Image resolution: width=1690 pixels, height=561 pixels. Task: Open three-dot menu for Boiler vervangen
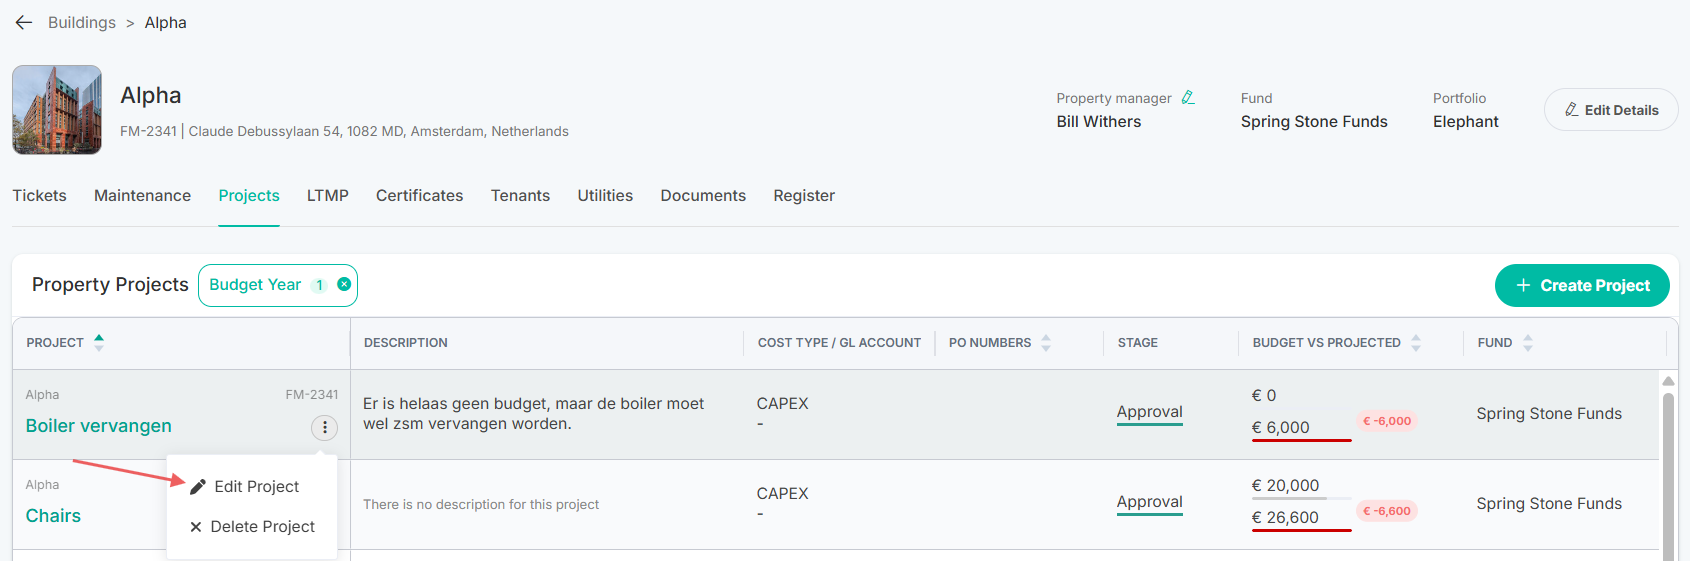pyautogui.click(x=324, y=427)
